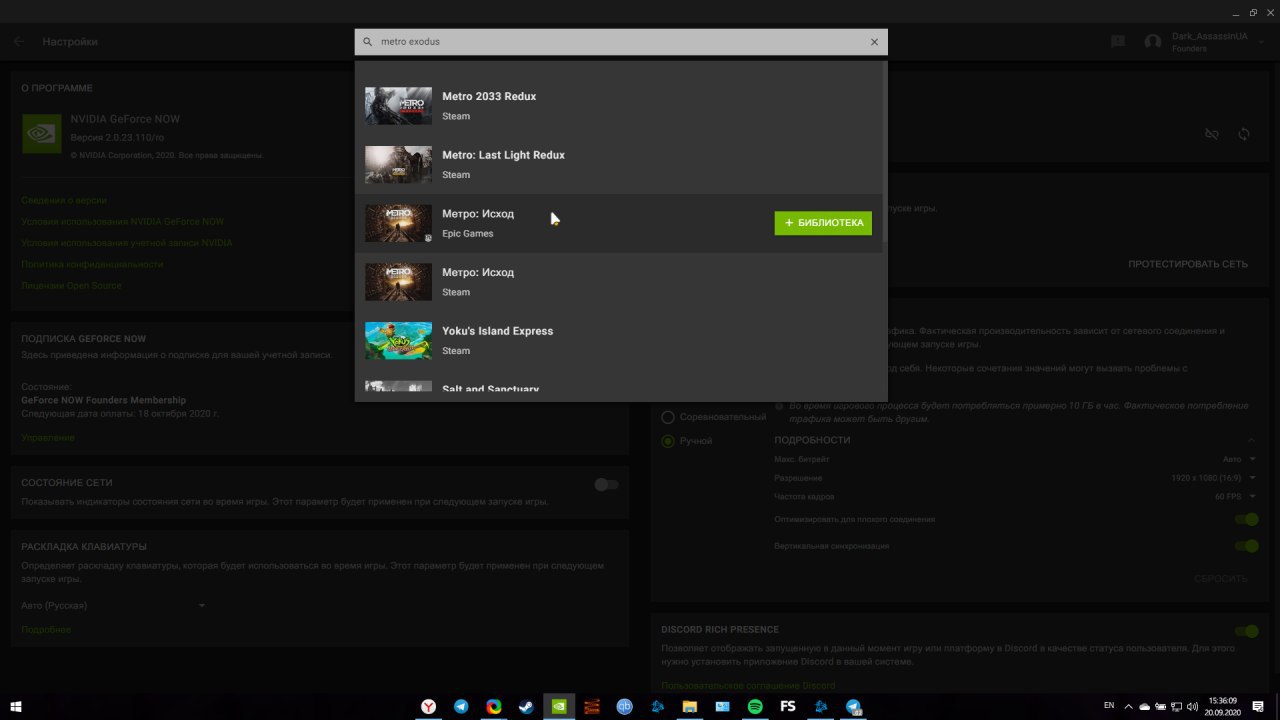Click into the metro exodus search field

[620, 42]
